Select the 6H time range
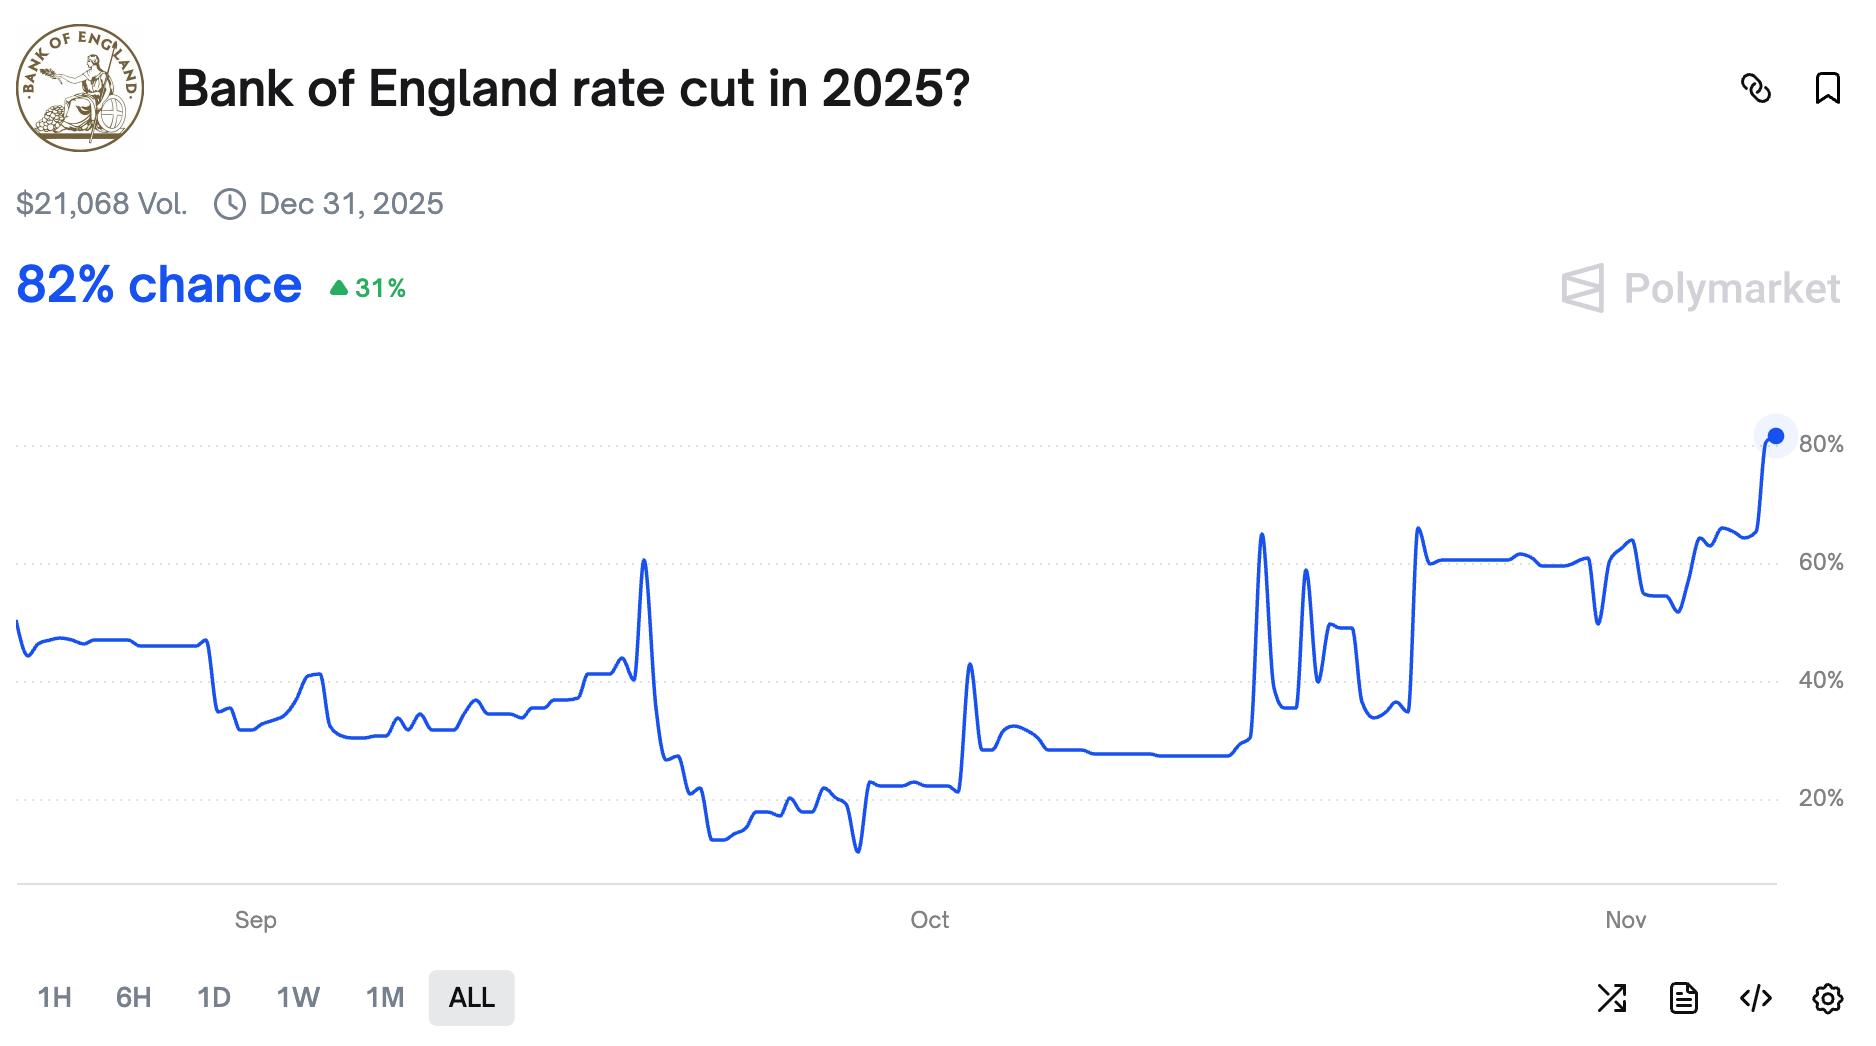Screen dimensions: 1876x1046 [134, 997]
